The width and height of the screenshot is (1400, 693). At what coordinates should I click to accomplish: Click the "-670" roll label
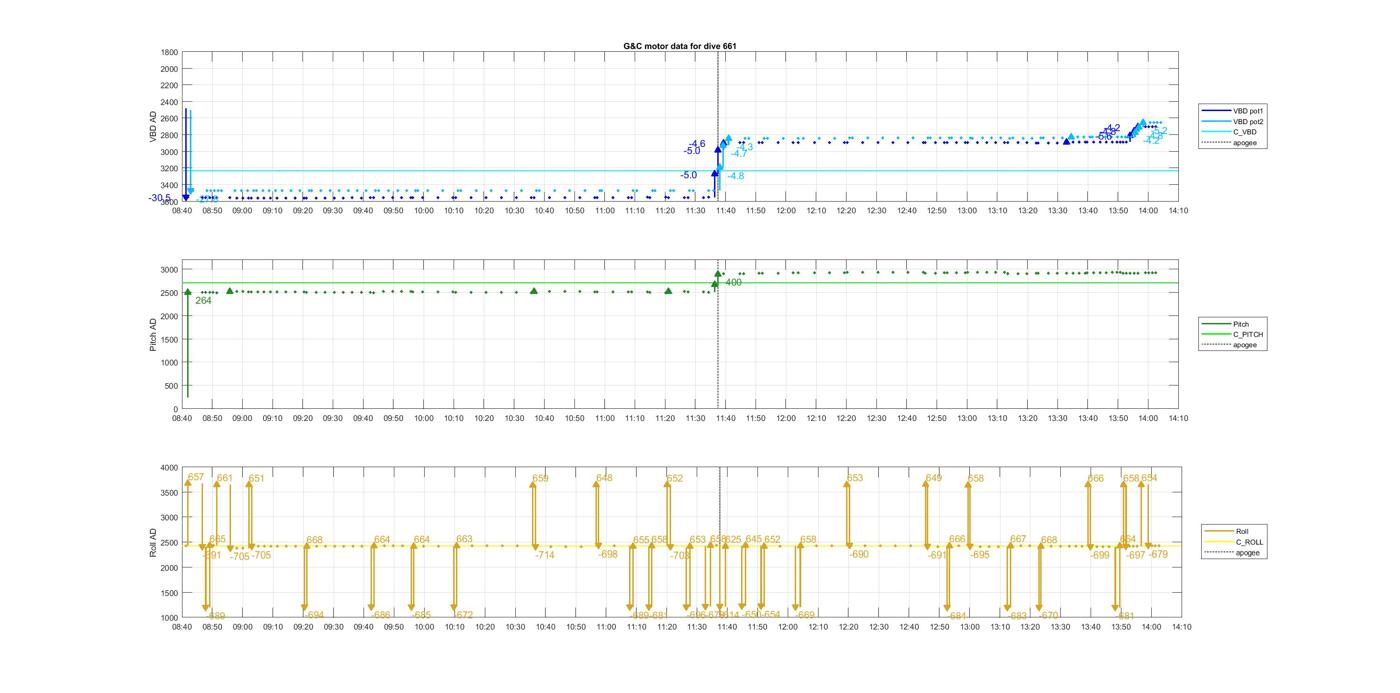click(1049, 615)
